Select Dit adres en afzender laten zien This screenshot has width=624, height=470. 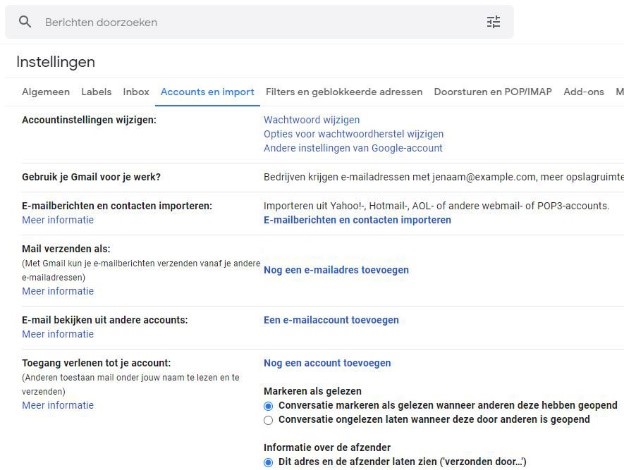point(268,462)
